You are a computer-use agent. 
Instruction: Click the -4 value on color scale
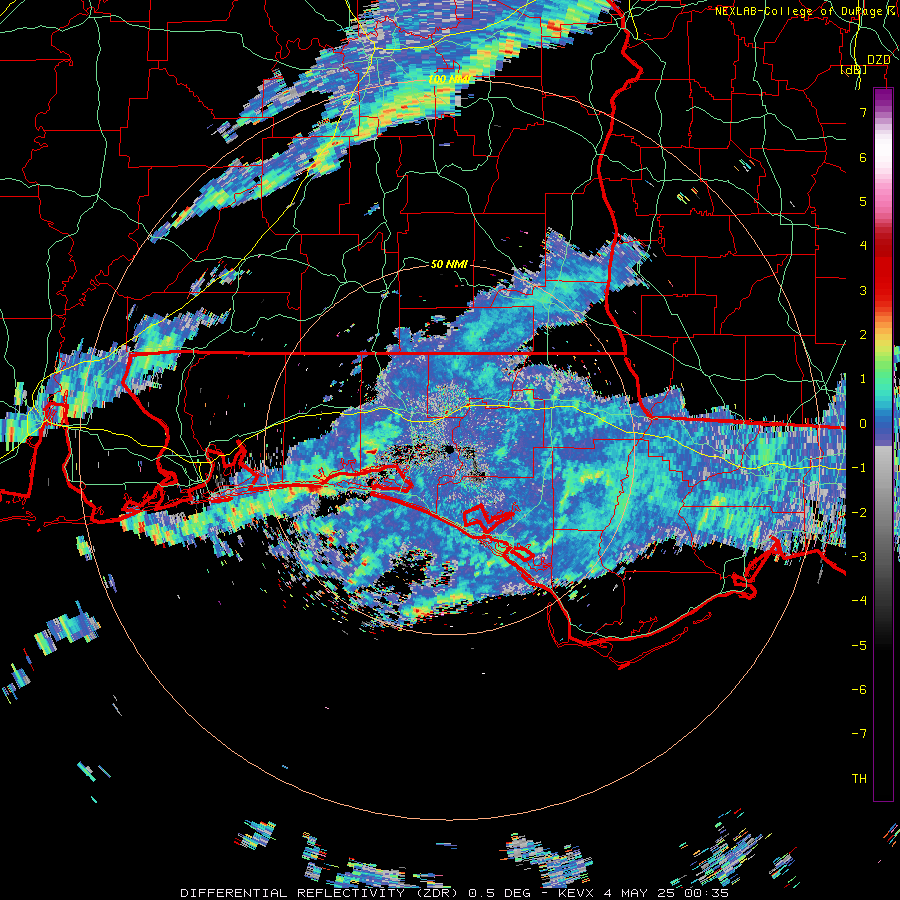click(859, 601)
